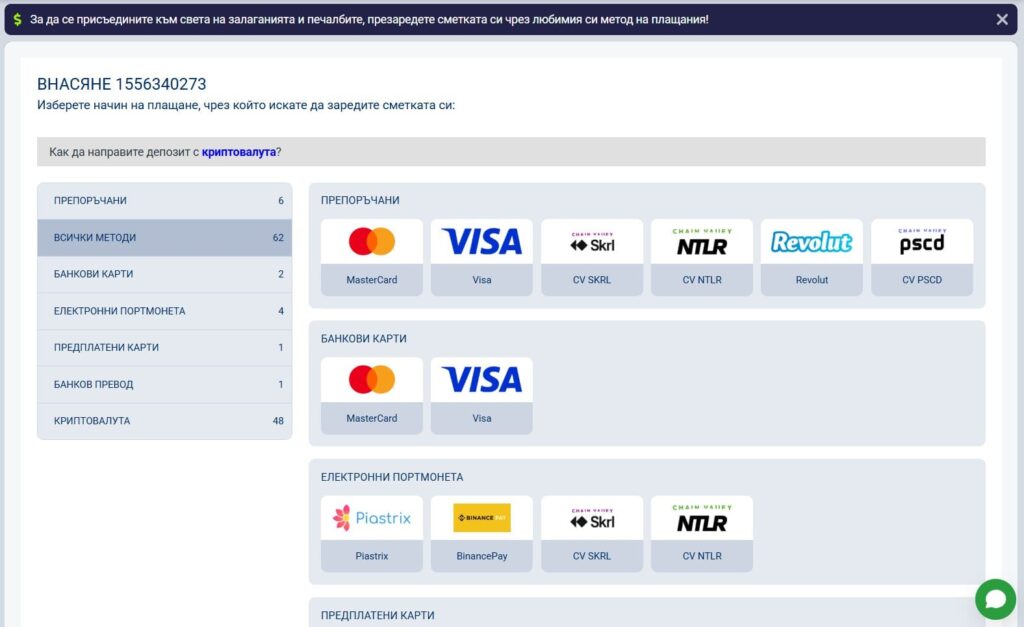Choose Piastrix e-wallet
The height and width of the screenshot is (627, 1024).
click(x=372, y=533)
